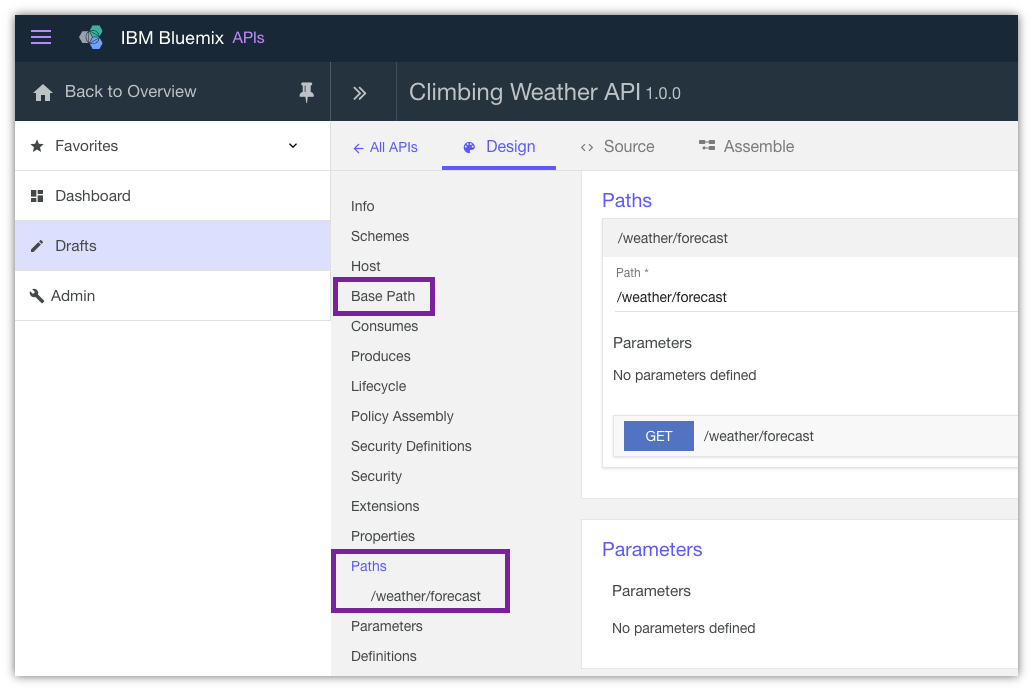Click the code brackets icon next to Source
Screen dimensions: 1033x691
[588, 146]
